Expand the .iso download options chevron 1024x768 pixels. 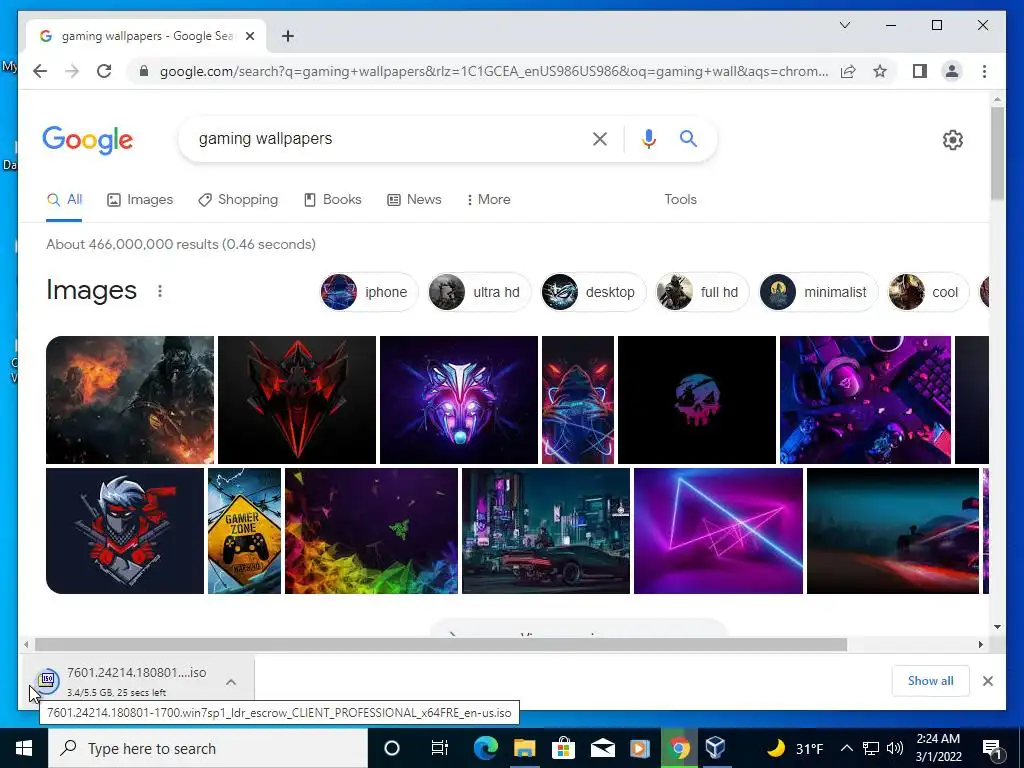[231, 682]
